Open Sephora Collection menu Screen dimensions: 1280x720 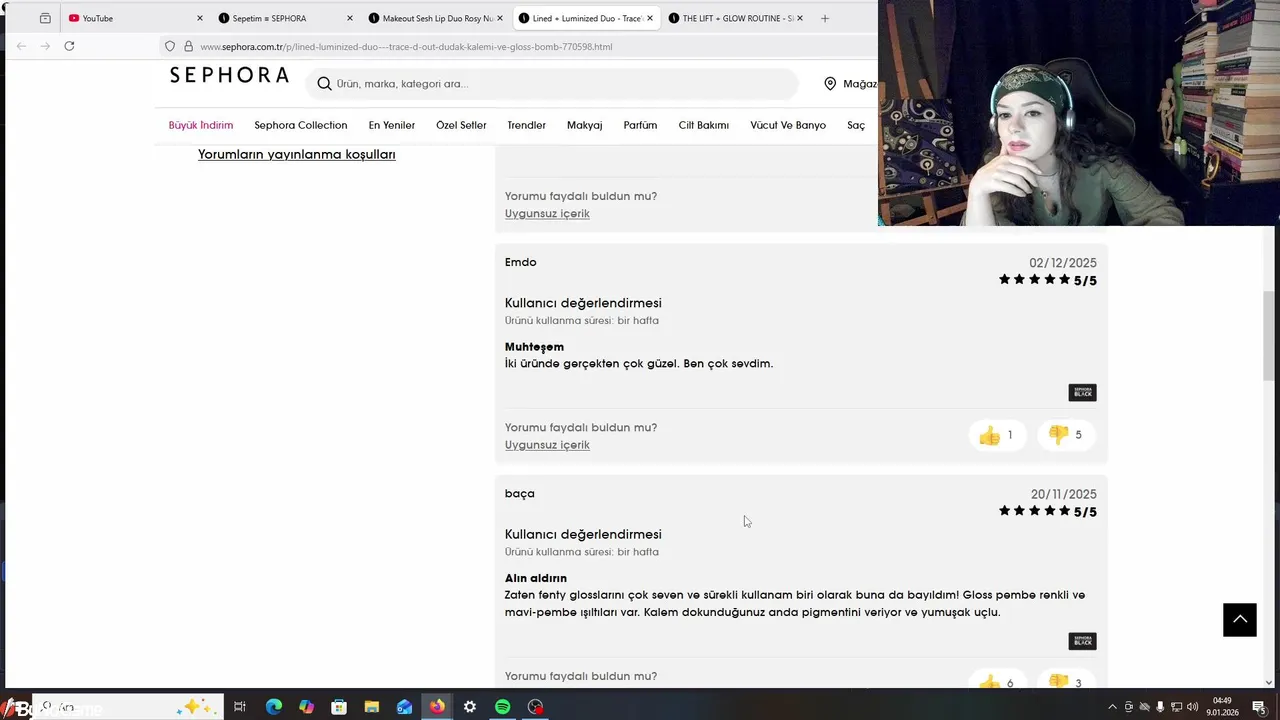[301, 125]
